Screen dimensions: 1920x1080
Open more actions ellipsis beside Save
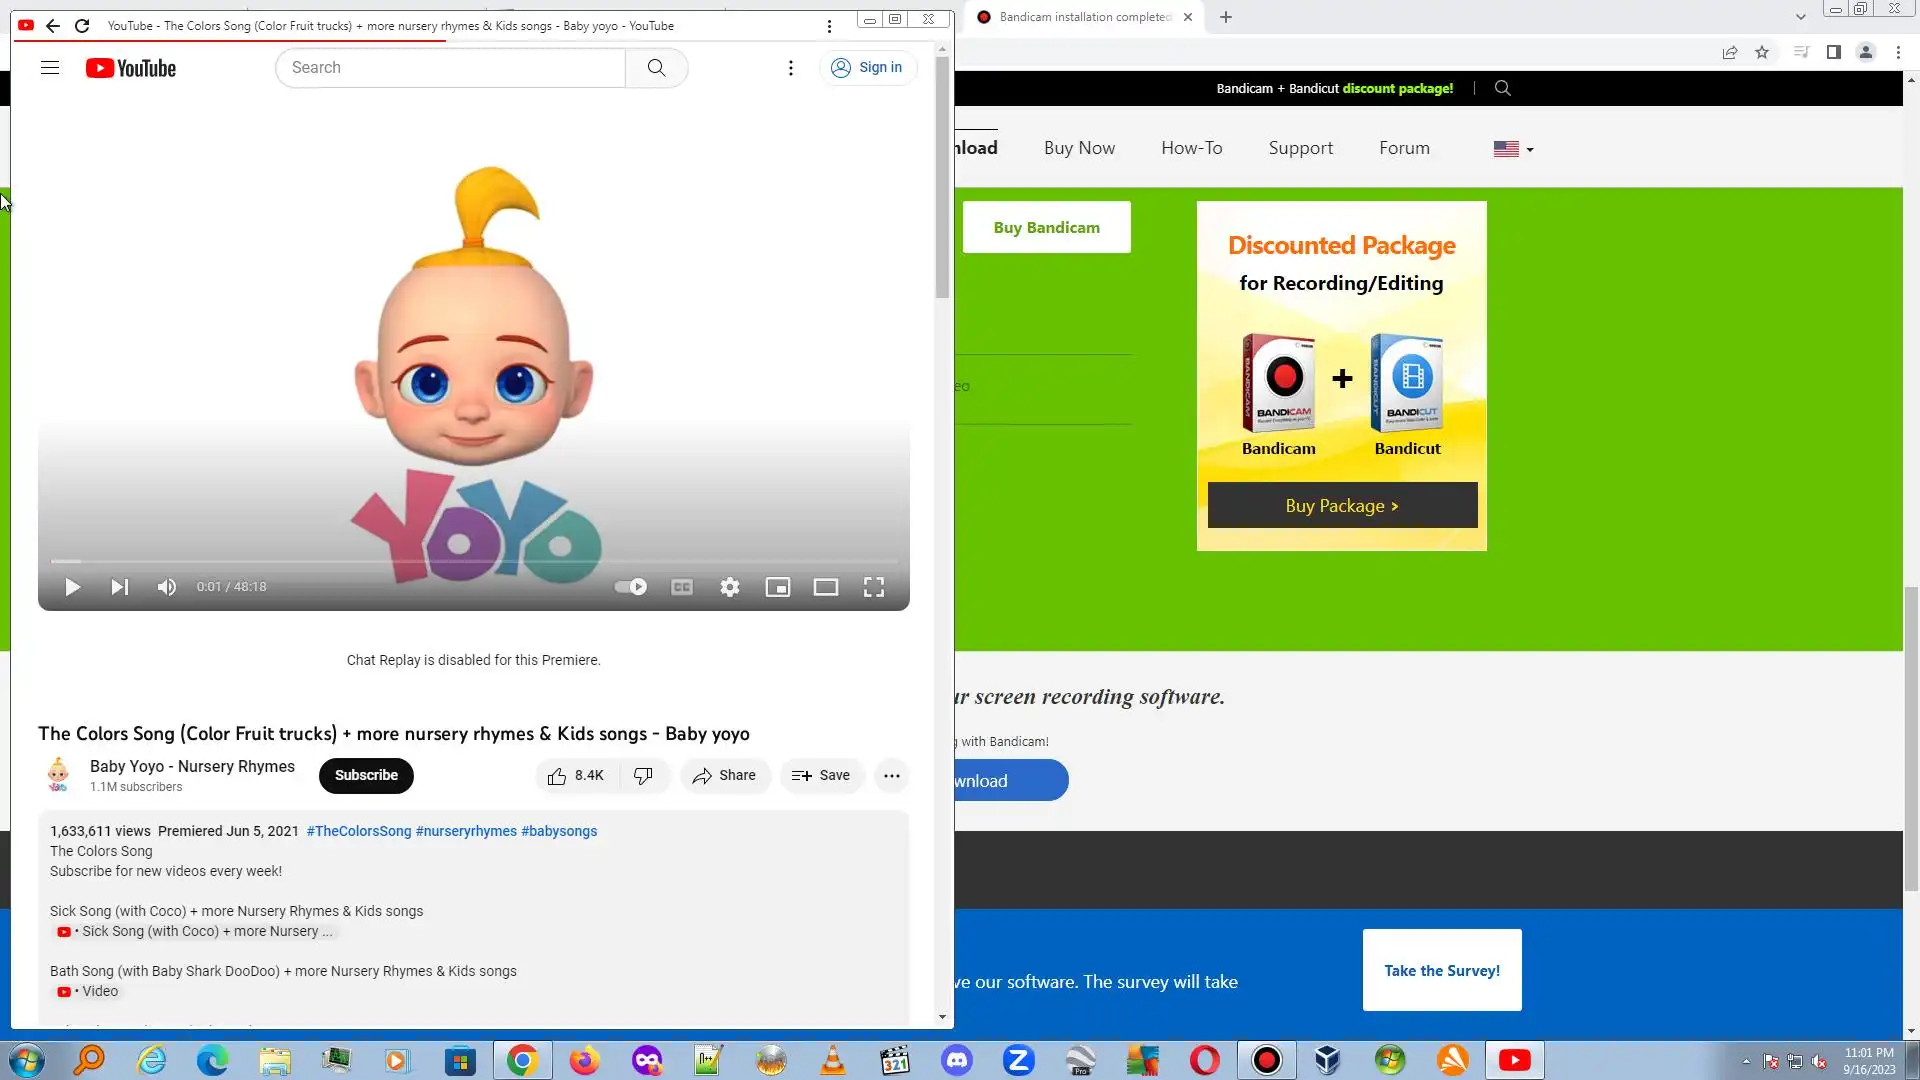pyautogui.click(x=891, y=776)
